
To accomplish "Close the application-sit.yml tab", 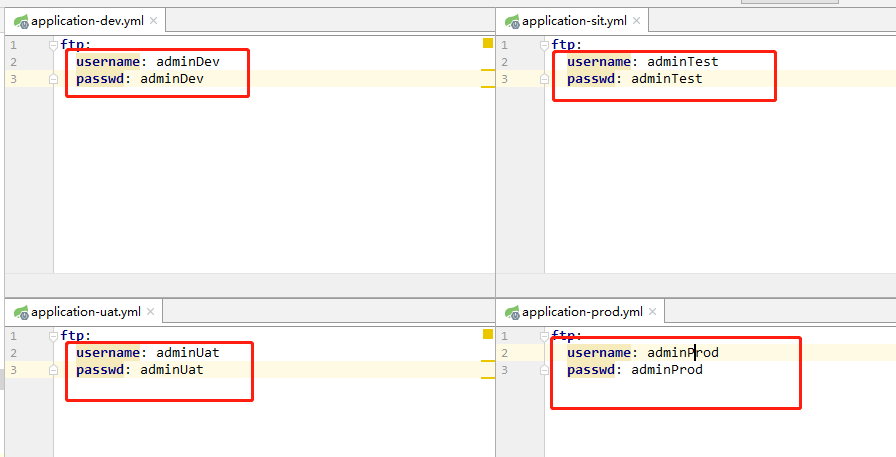I will point(636,21).
